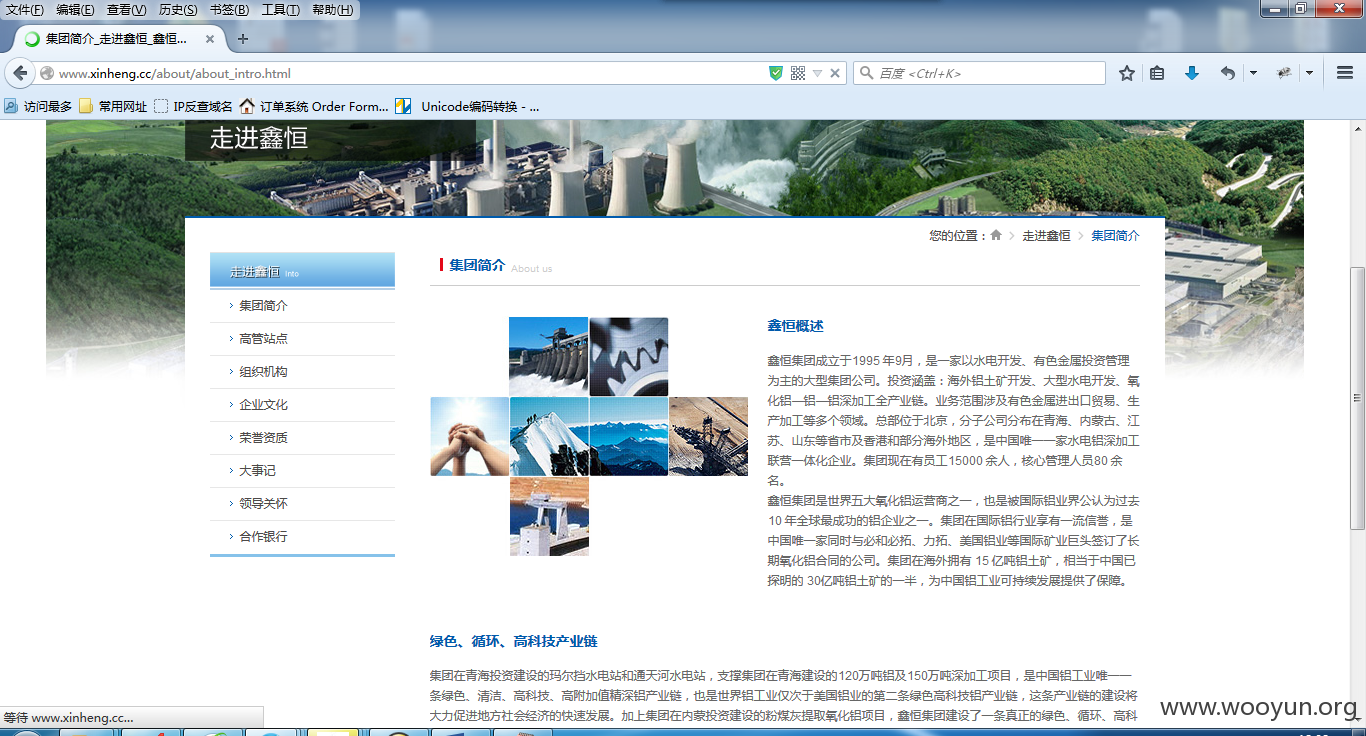Click home icon in breadcrumb
The height and width of the screenshot is (736, 1366).
click(996, 236)
